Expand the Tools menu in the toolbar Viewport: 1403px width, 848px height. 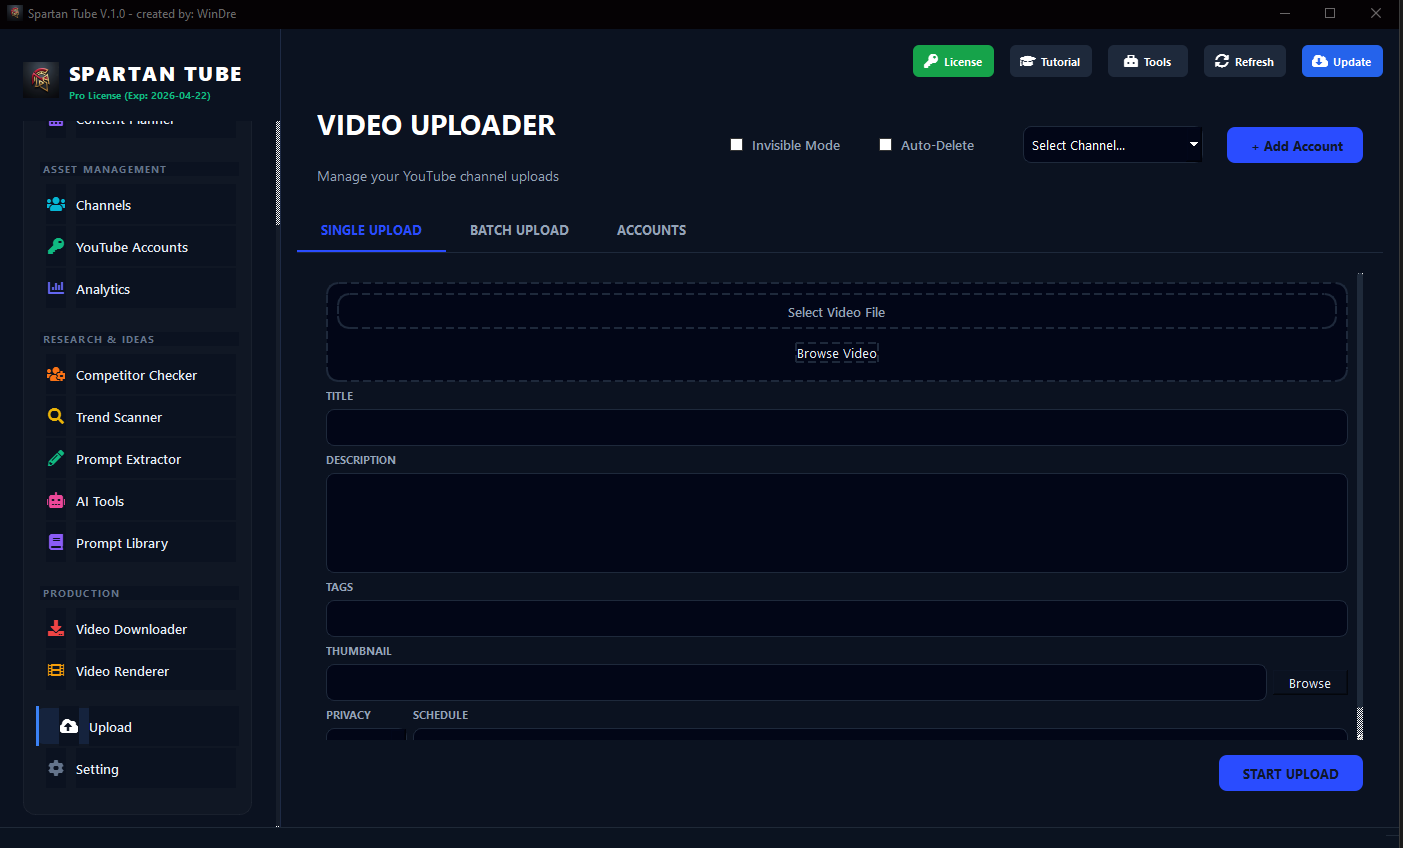(1147, 61)
